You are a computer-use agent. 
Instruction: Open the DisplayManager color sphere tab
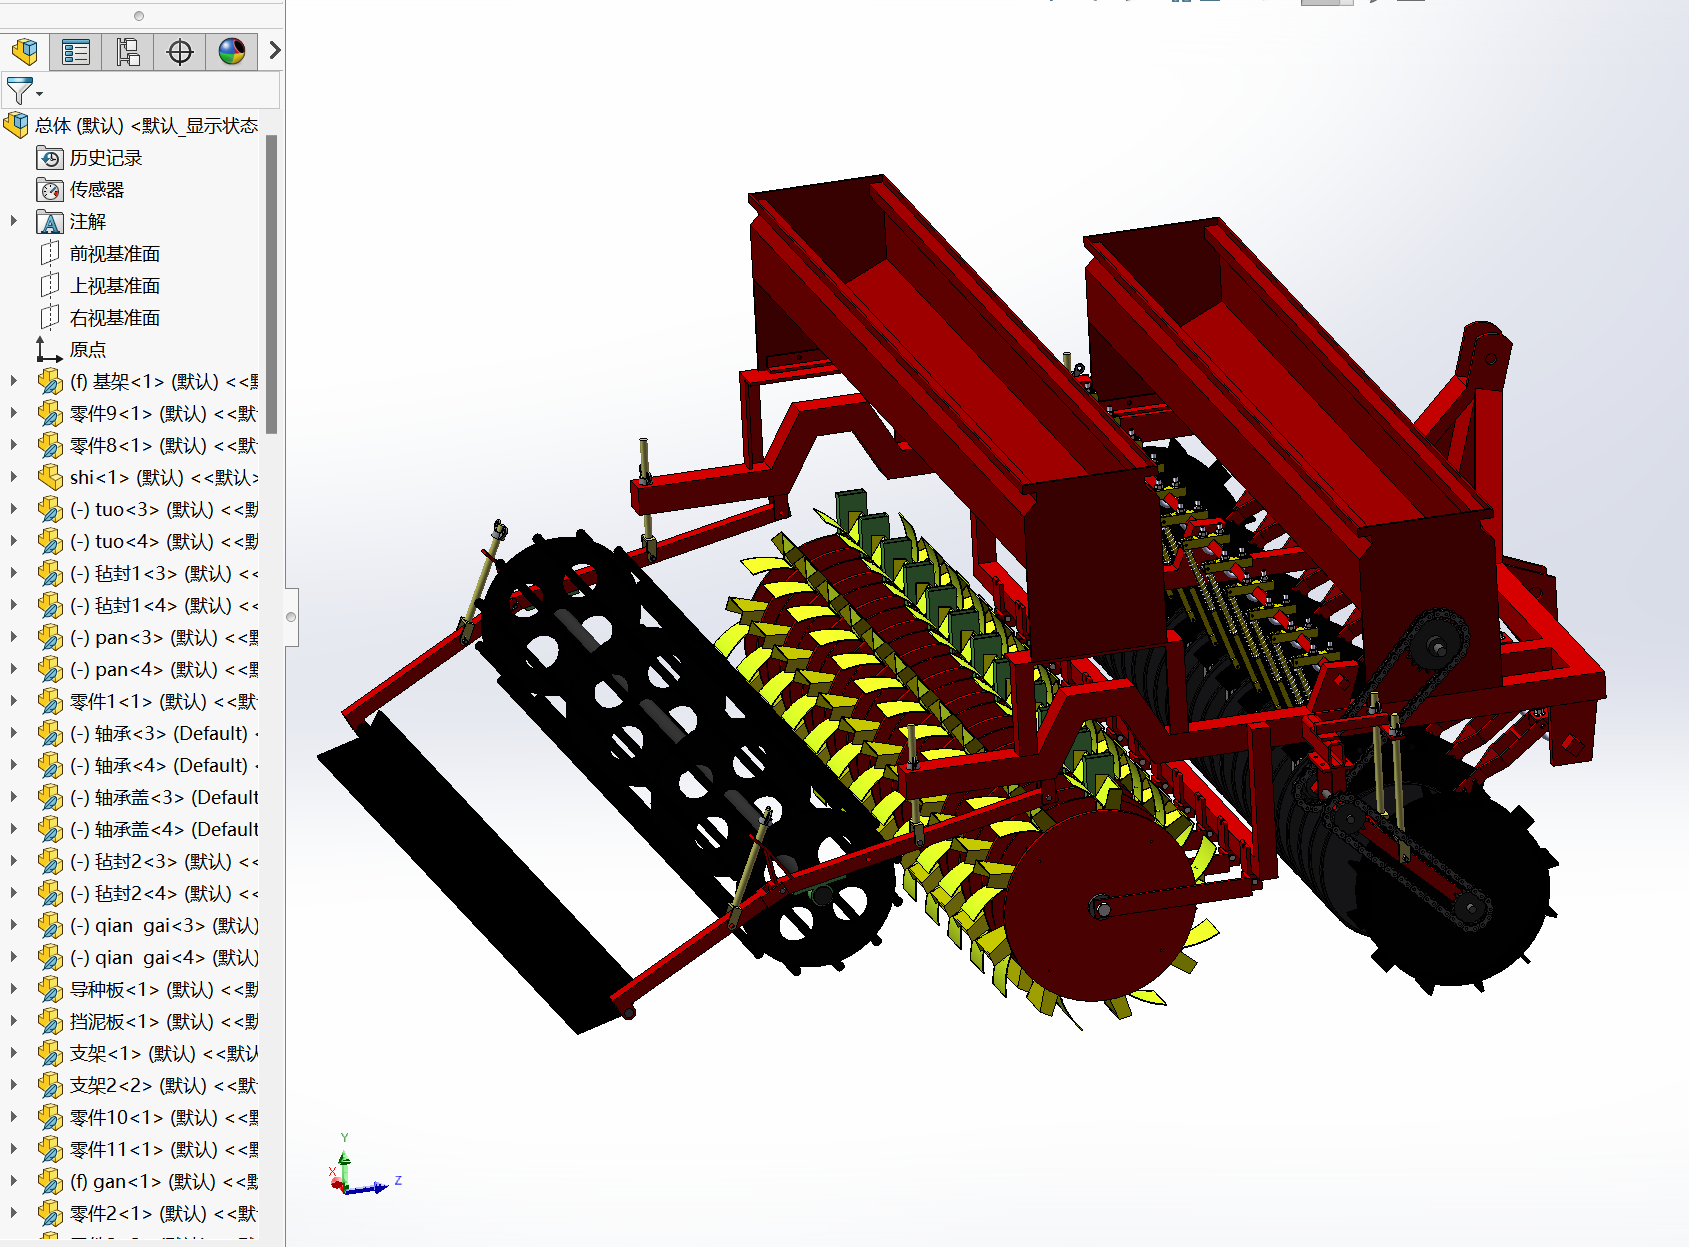[232, 51]
